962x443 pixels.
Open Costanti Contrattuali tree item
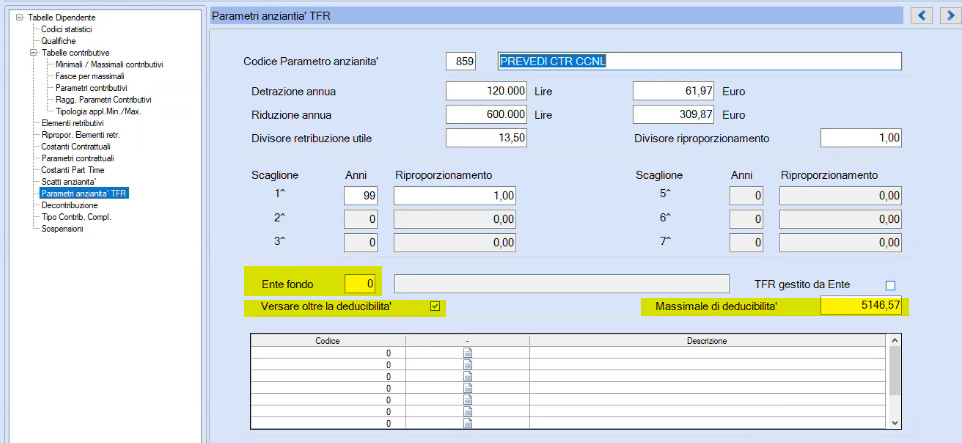coord(75,147)
